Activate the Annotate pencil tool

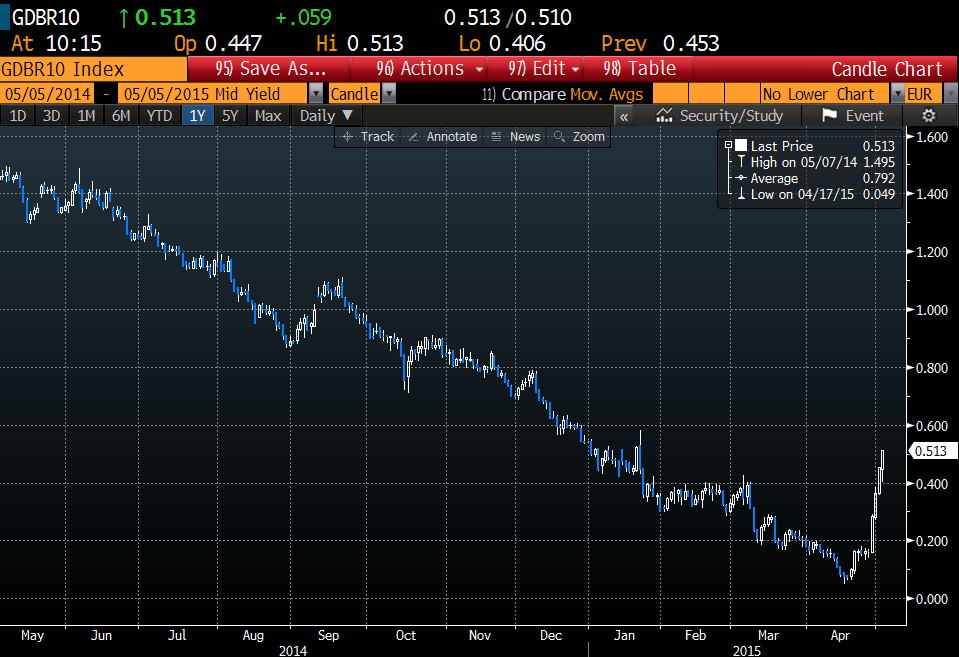click(443, 137)
